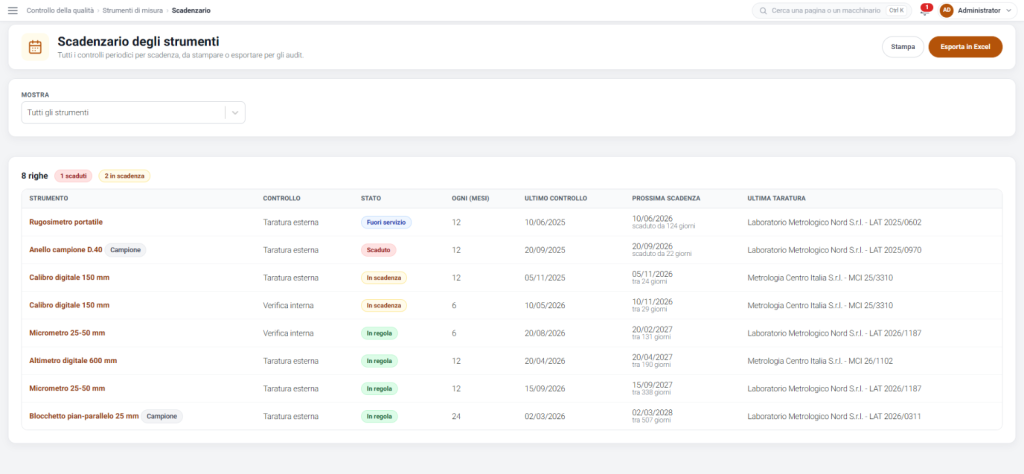Expand the Administrator account menu chevron
Viewport: 1024px width, 474px height.
click(1009, 10)
